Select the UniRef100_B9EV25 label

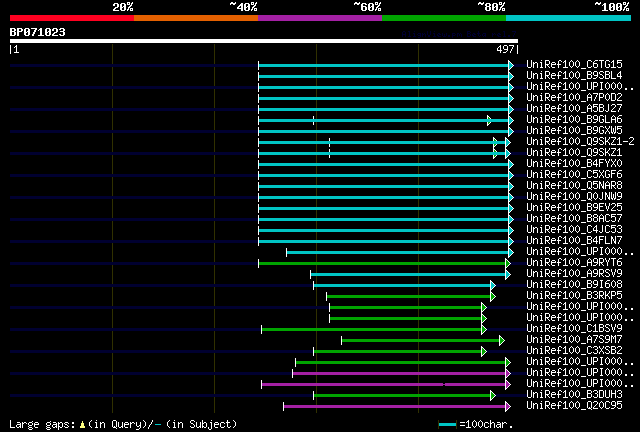[574, 207]
